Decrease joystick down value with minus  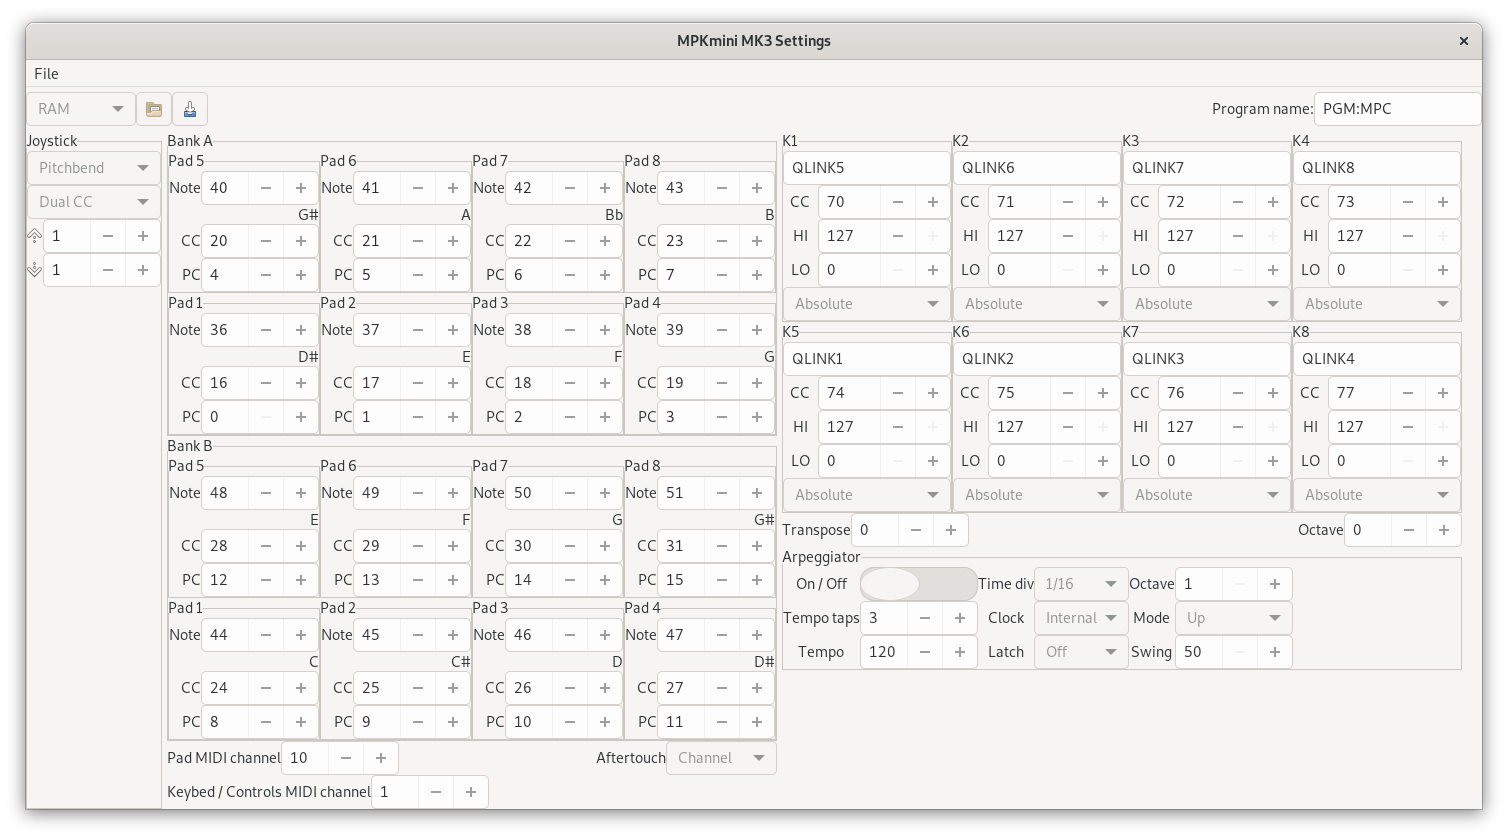click(x=108, y=270)
